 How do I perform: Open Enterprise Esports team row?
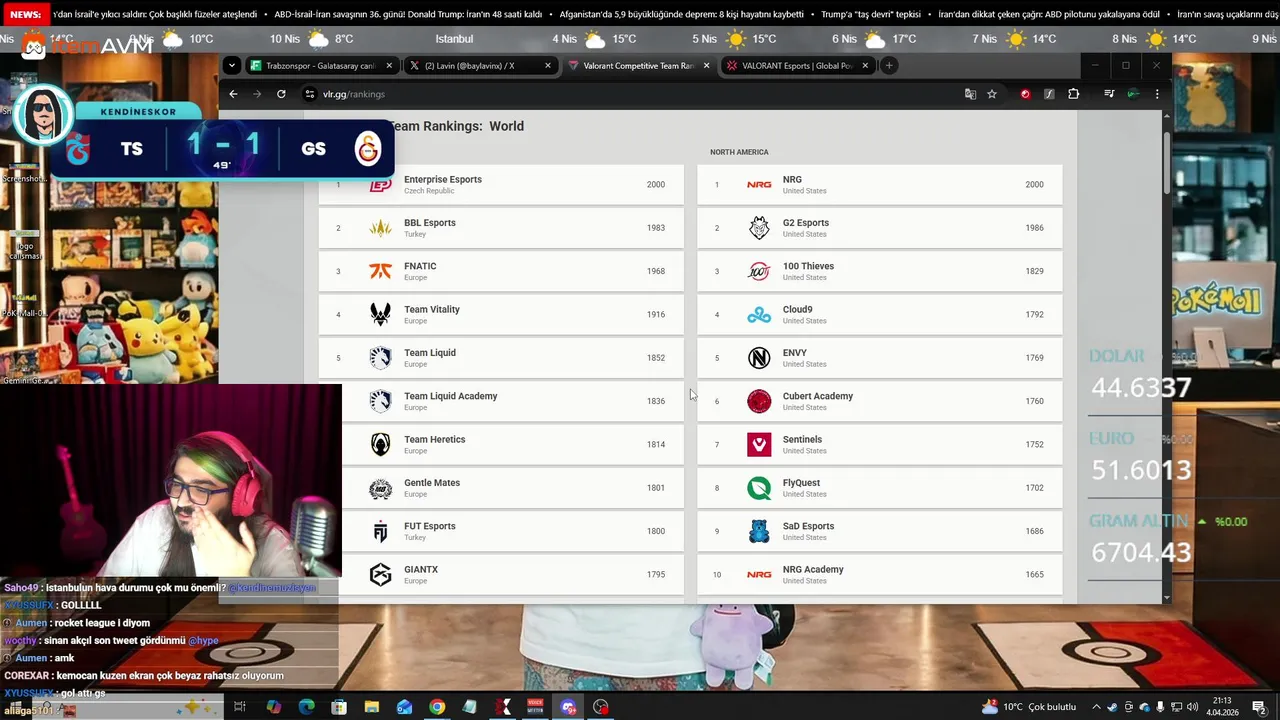point(501,185)
